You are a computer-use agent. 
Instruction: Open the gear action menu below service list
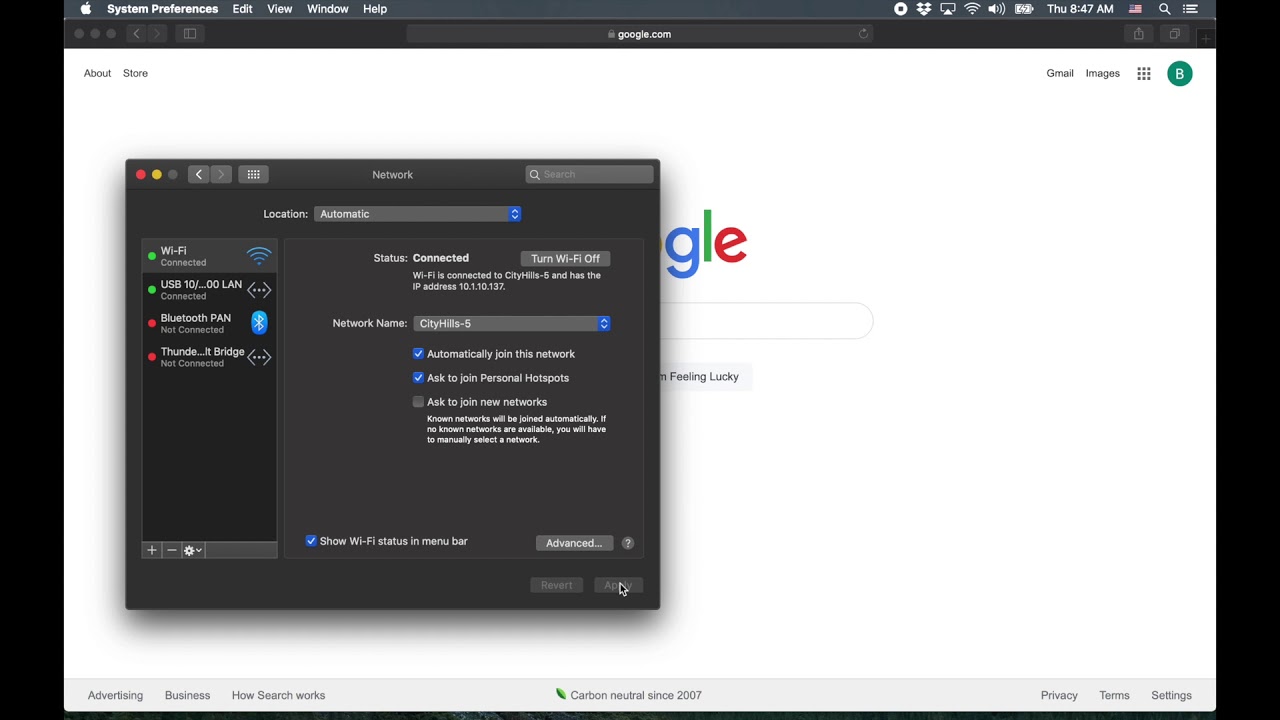point(193,550)
